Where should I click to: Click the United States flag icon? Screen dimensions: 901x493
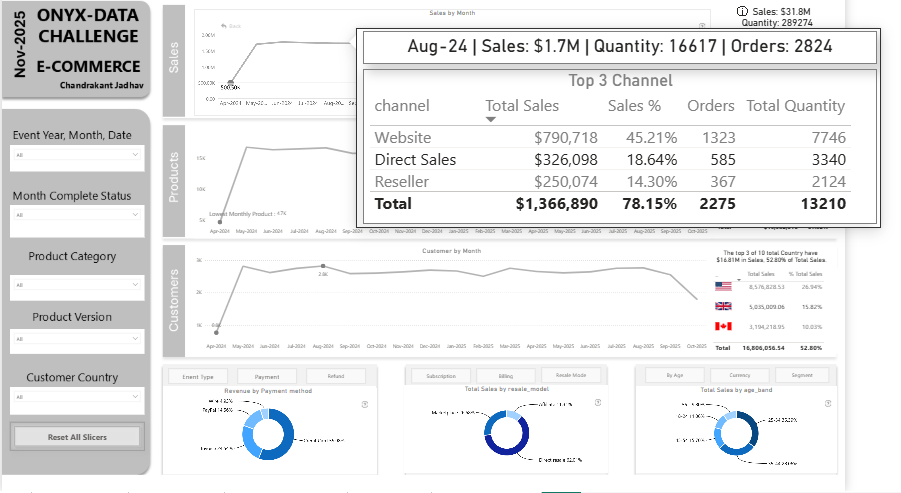pos(723,286)
